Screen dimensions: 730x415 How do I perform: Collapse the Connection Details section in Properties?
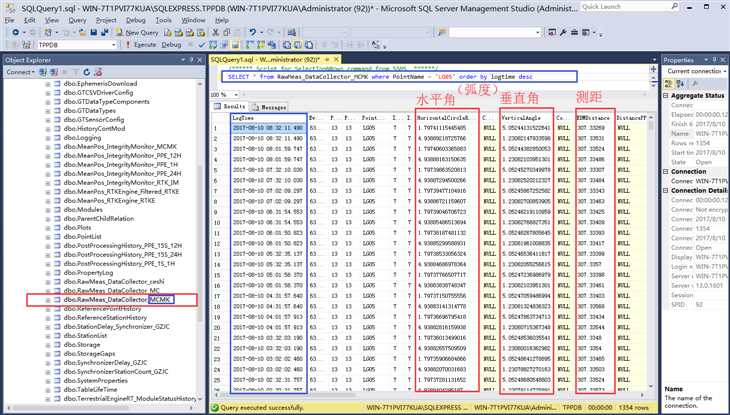click(x=665, y=190)
